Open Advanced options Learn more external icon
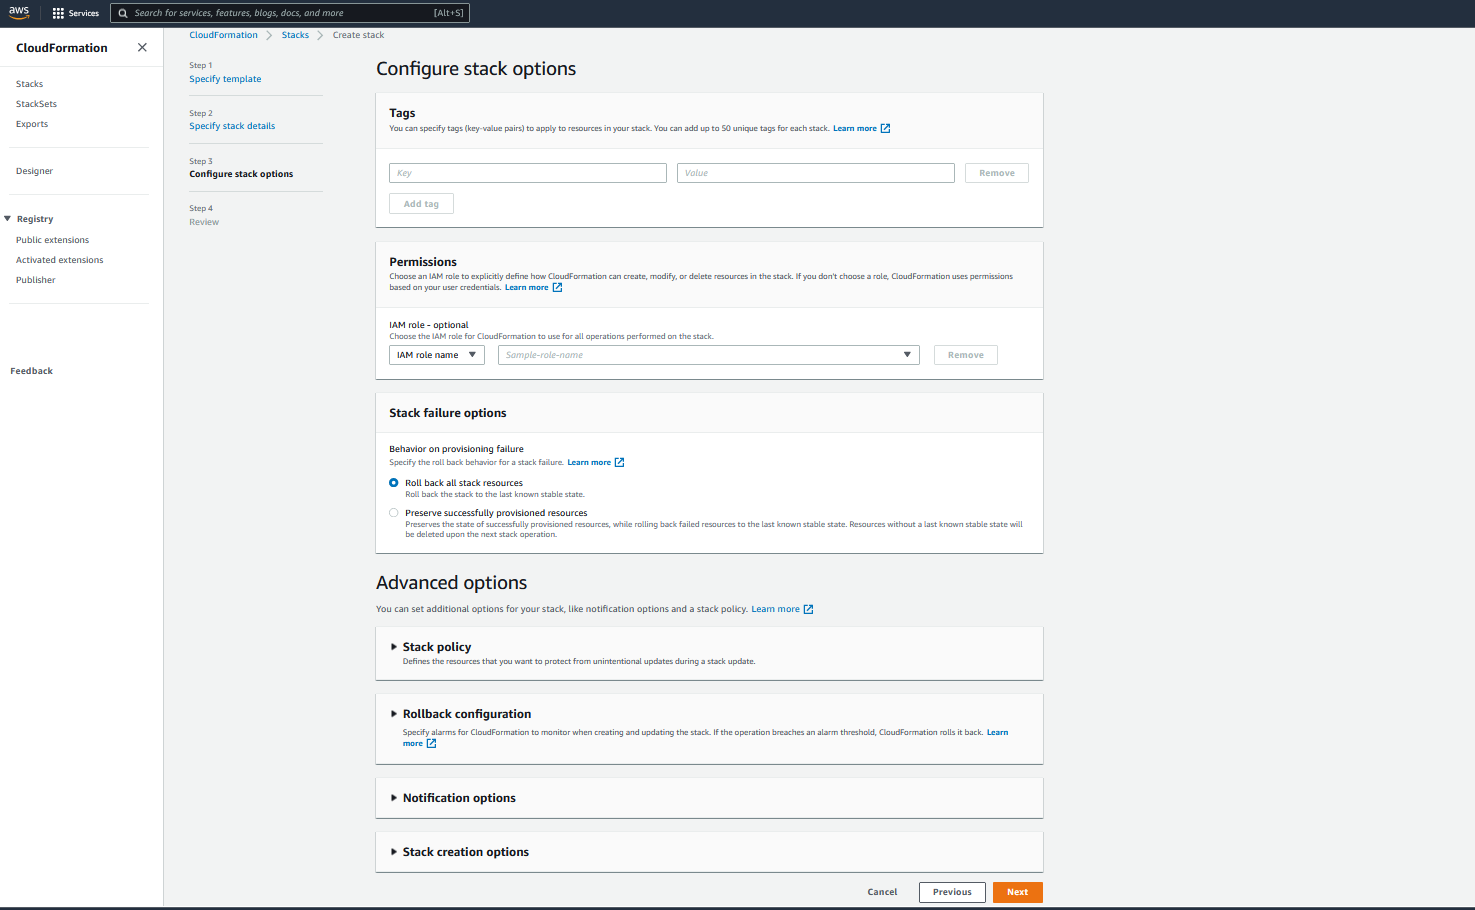The width and height of the screenshot is (1475, 910). [x=808, y=609]
